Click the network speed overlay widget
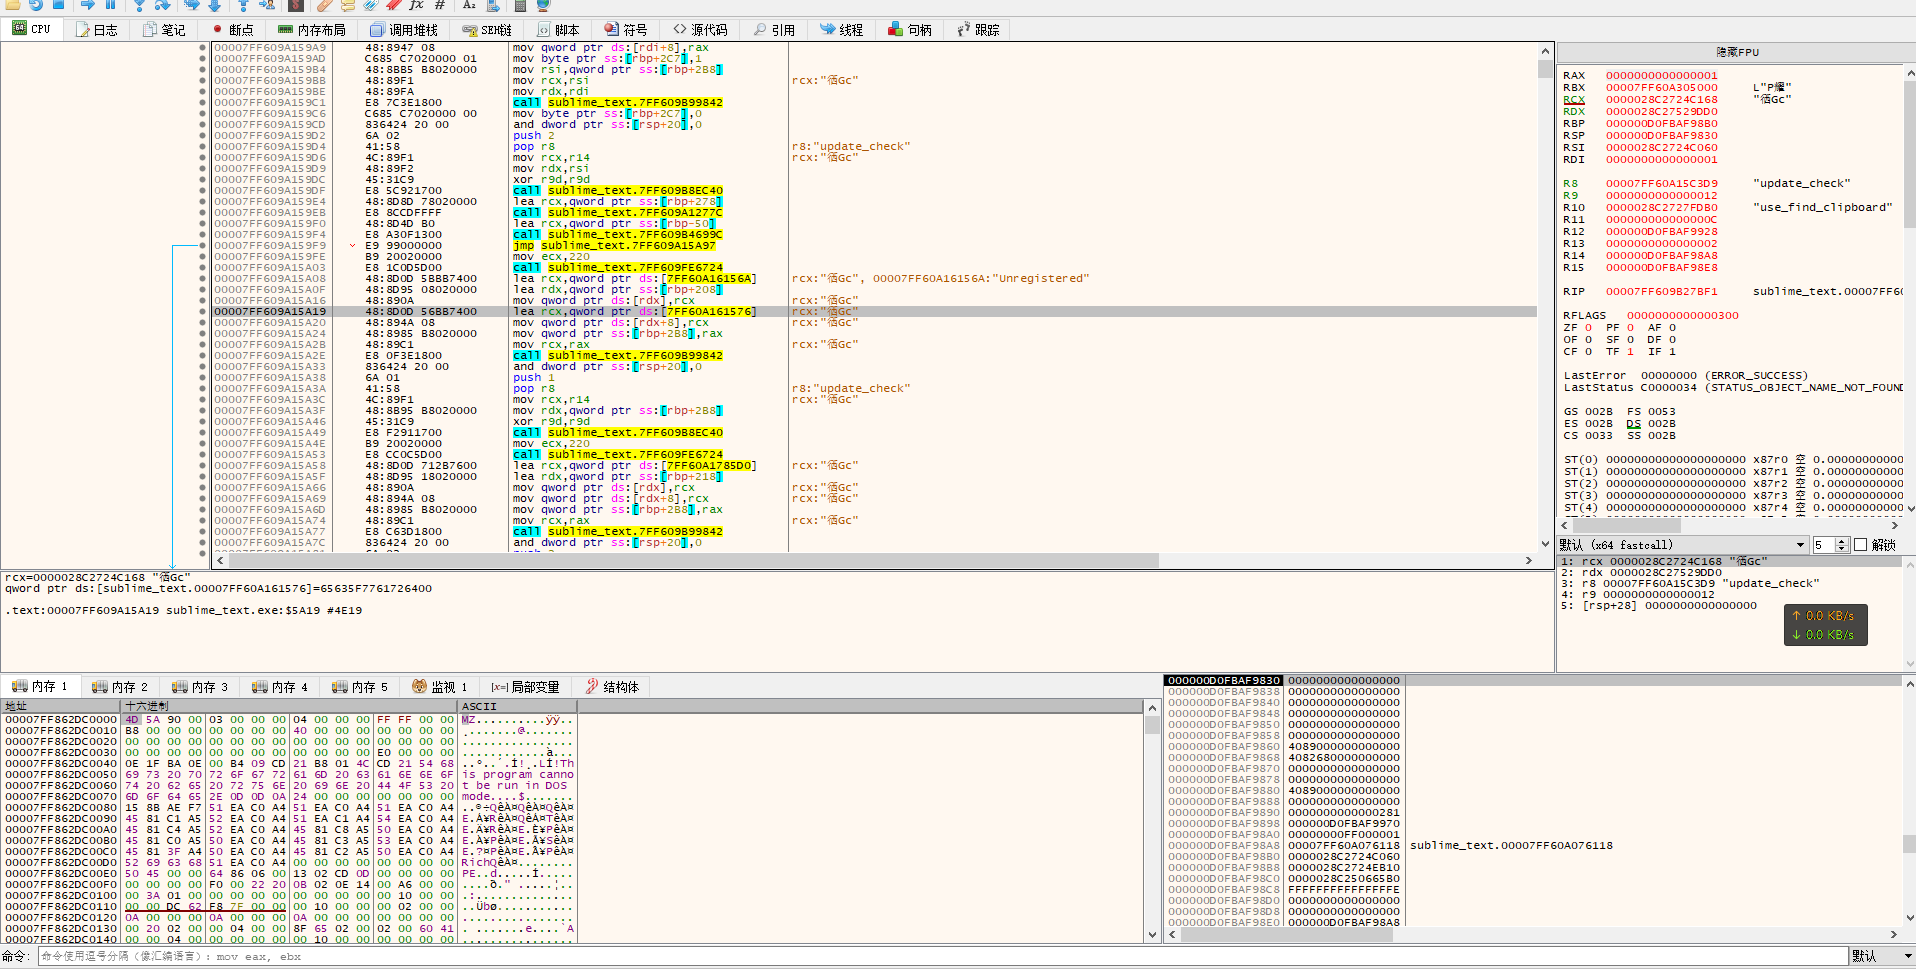 coord(1825,625)
